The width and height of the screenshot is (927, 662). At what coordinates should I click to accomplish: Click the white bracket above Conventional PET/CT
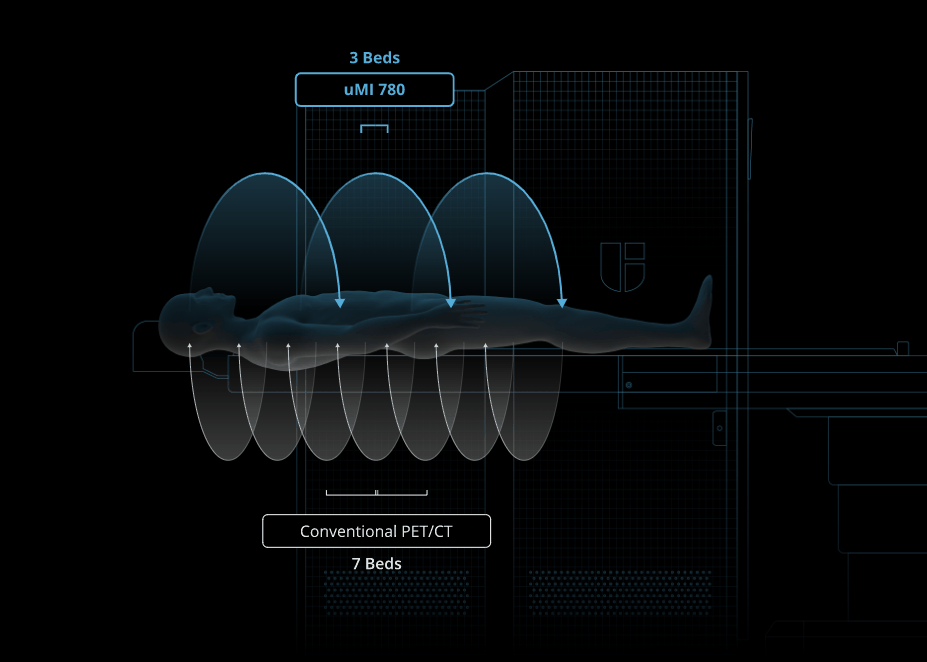pos(377,492)
